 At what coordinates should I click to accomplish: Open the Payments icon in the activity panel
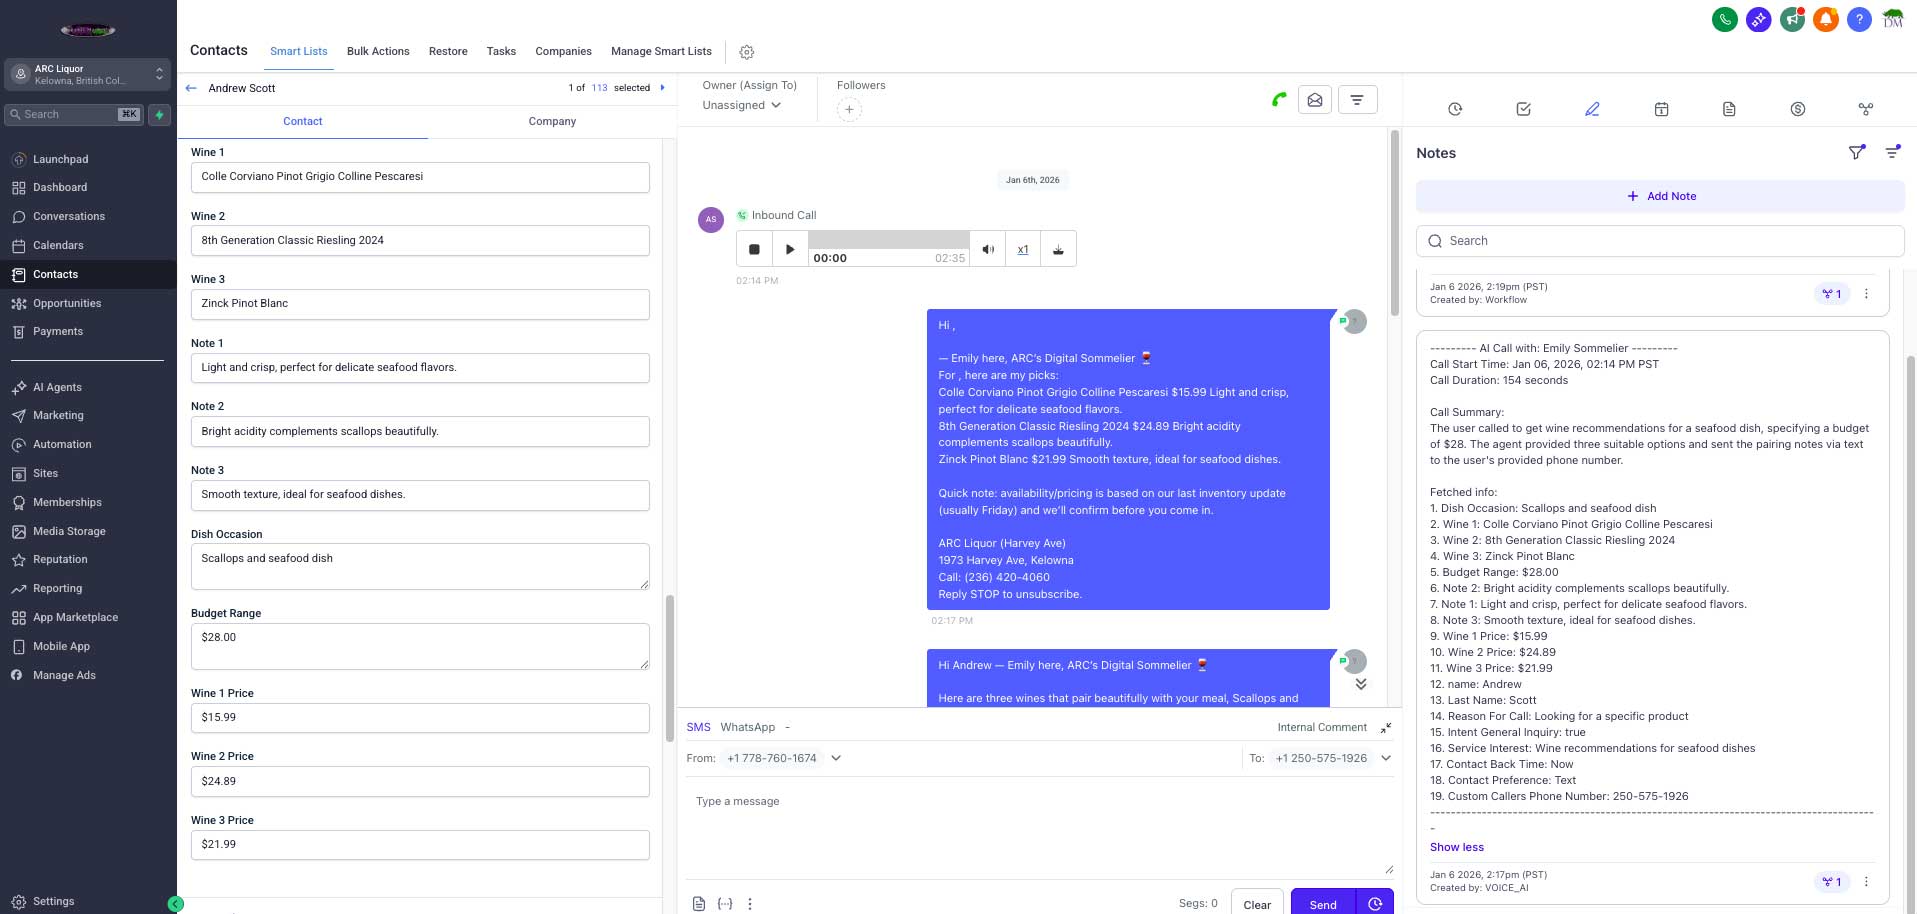[1798, 109]
